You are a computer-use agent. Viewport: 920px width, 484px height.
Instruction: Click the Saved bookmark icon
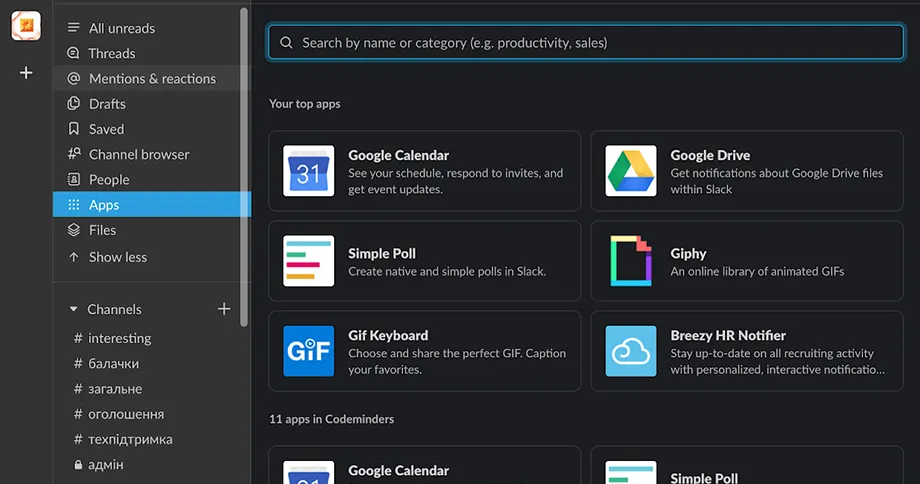point(73,128)
